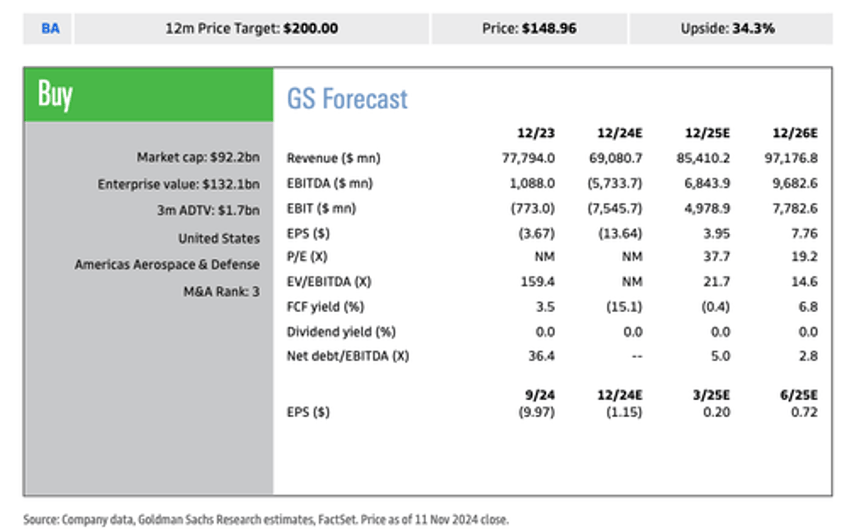Select annual EPS value 3.95
This screenshot has height=532, width=848.
point(718,234)
